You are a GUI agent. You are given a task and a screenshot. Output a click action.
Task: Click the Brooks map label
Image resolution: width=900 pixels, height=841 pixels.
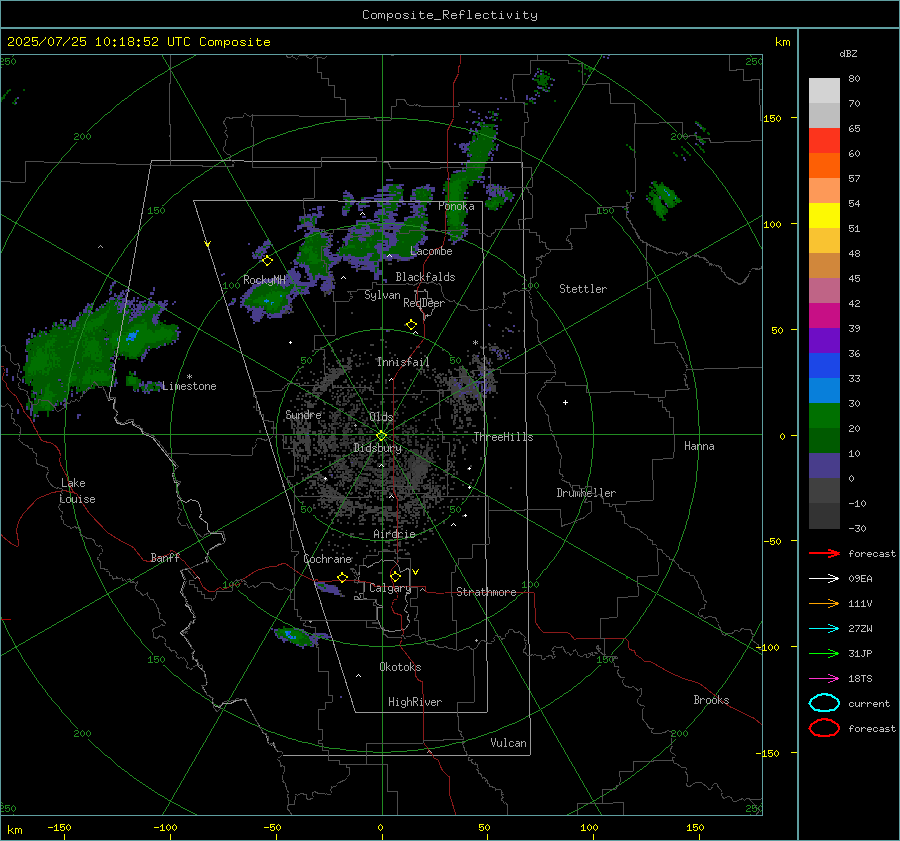pos(711,700)
